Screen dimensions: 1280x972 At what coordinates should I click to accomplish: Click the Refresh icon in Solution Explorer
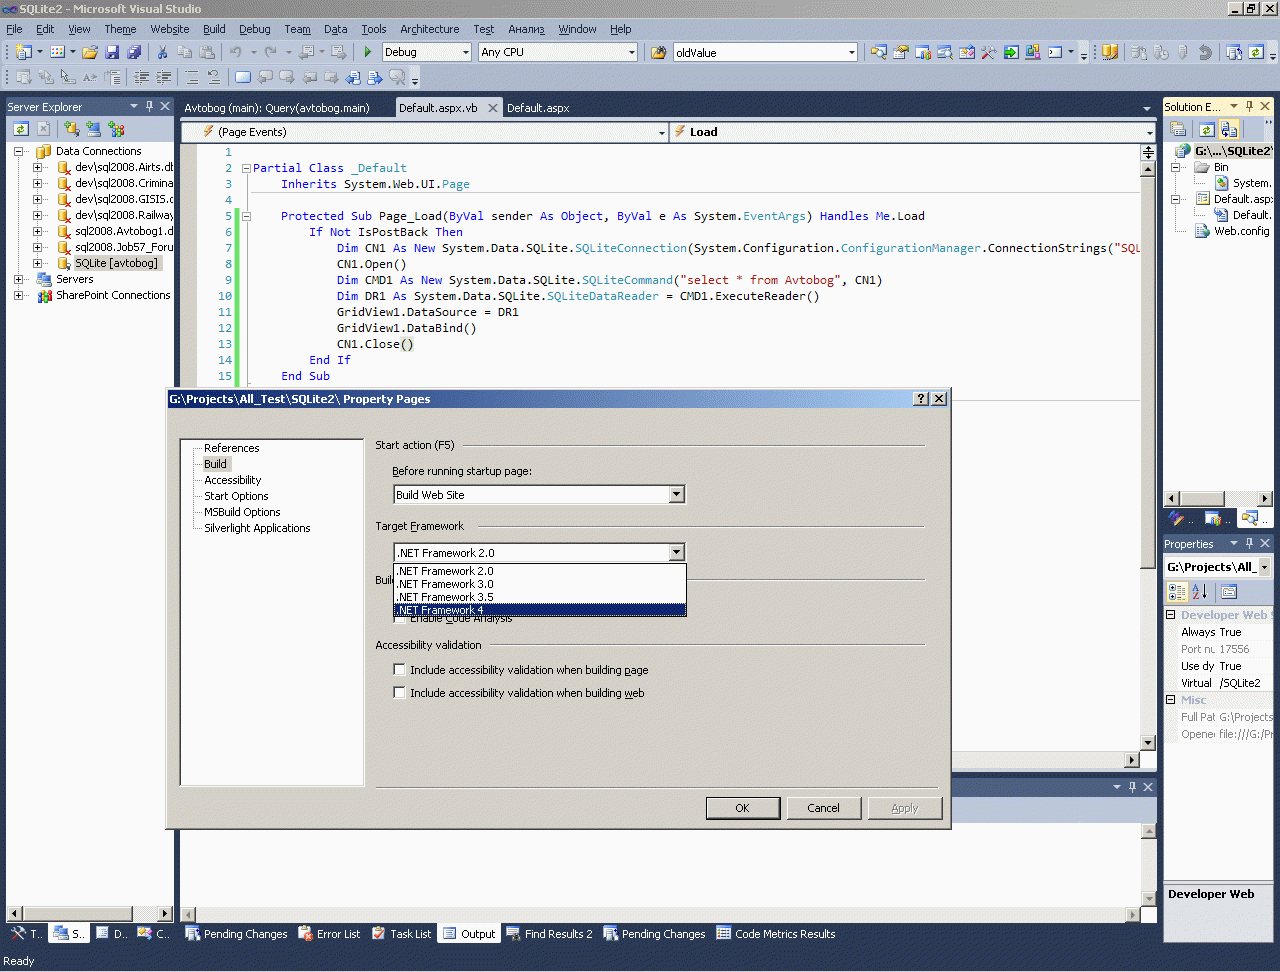click(1207, 129)
